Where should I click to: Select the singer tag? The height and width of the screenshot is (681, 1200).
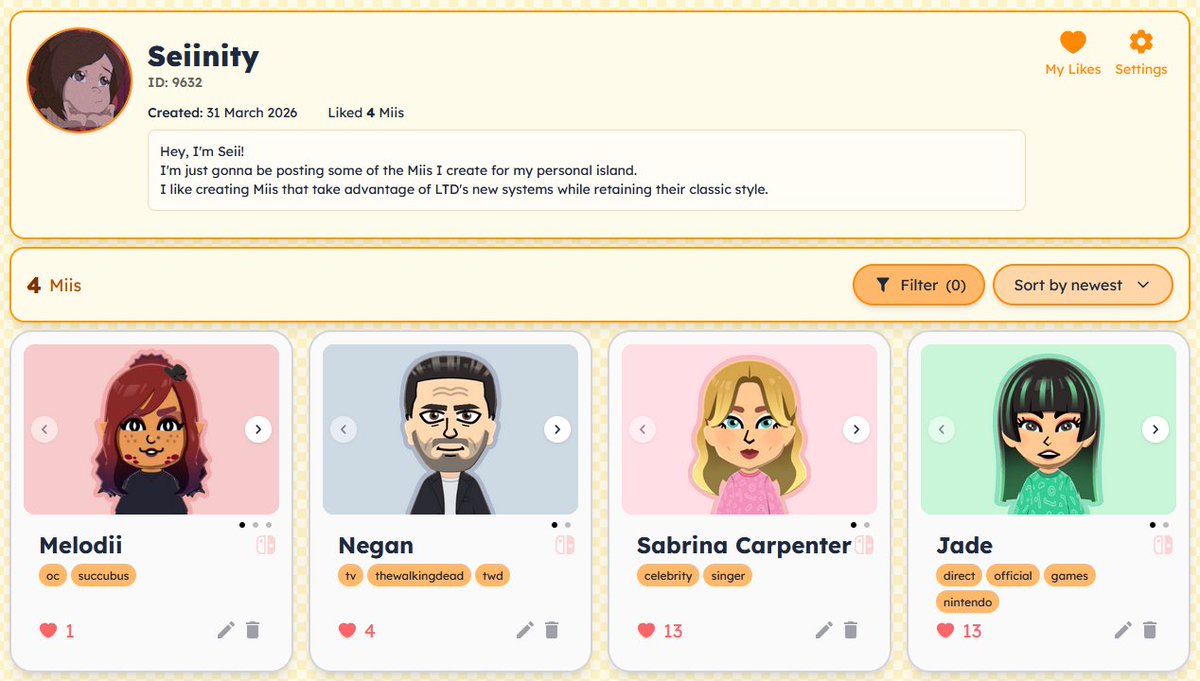tap(728, 576)
